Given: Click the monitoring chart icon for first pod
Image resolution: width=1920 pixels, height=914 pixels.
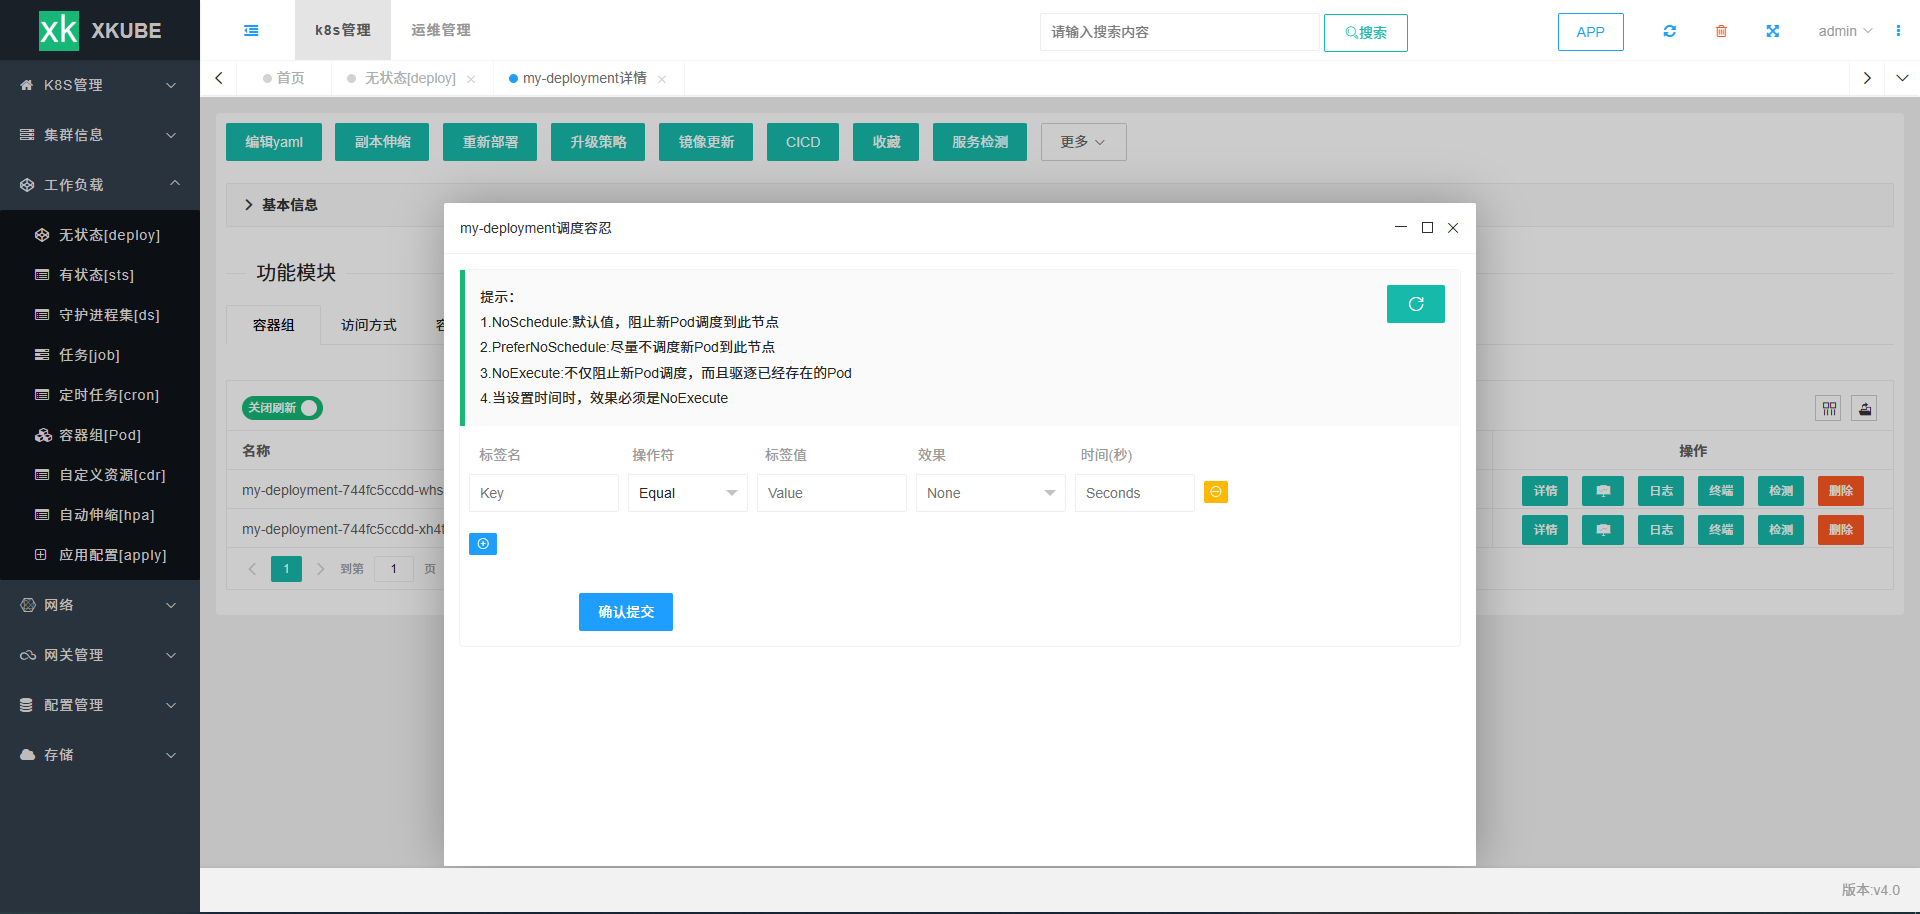Looking at the screenshot, I should 1603,491.
